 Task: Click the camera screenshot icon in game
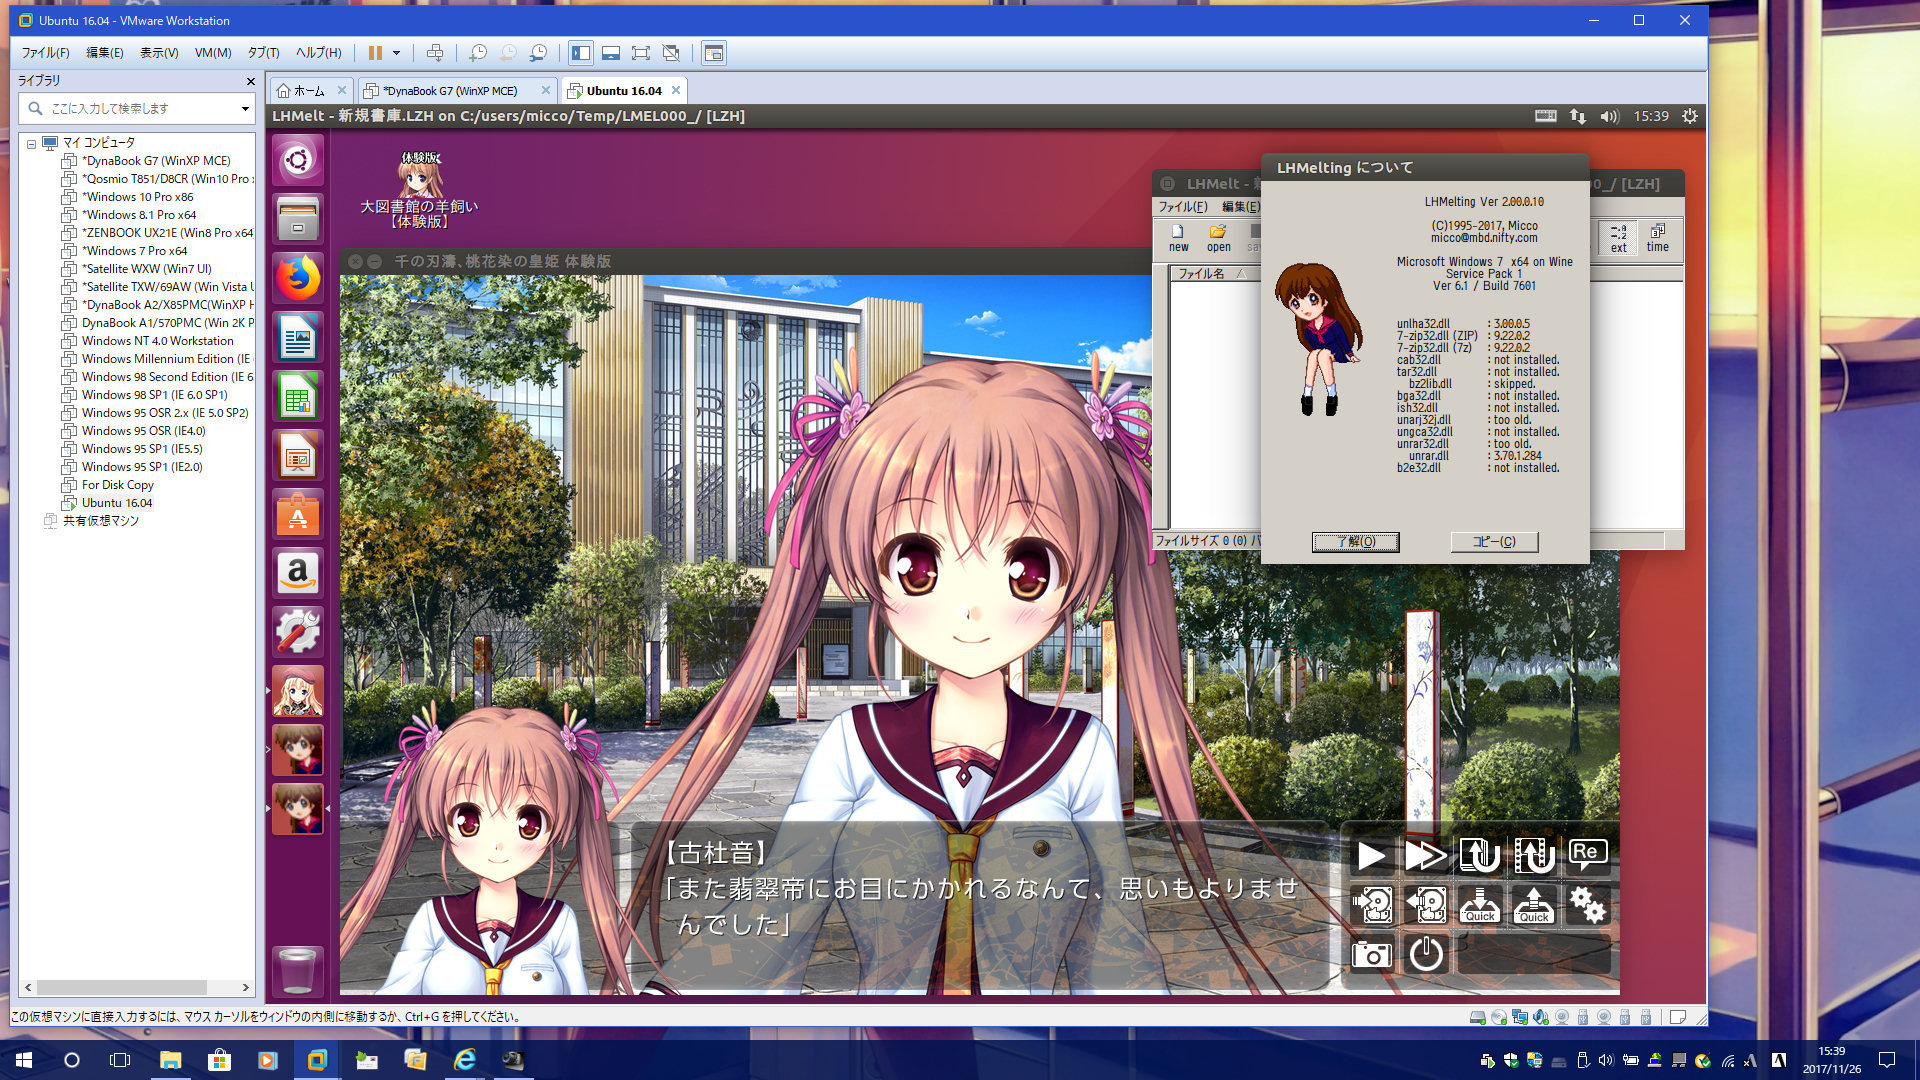[1372, 955]
